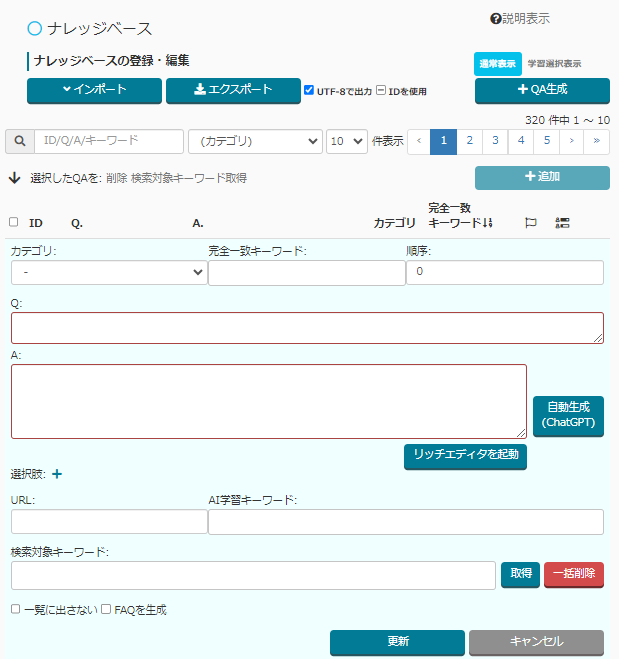Click the flag icon column header
This screenshot has height=659, width=619.
[x=531, y=223]
